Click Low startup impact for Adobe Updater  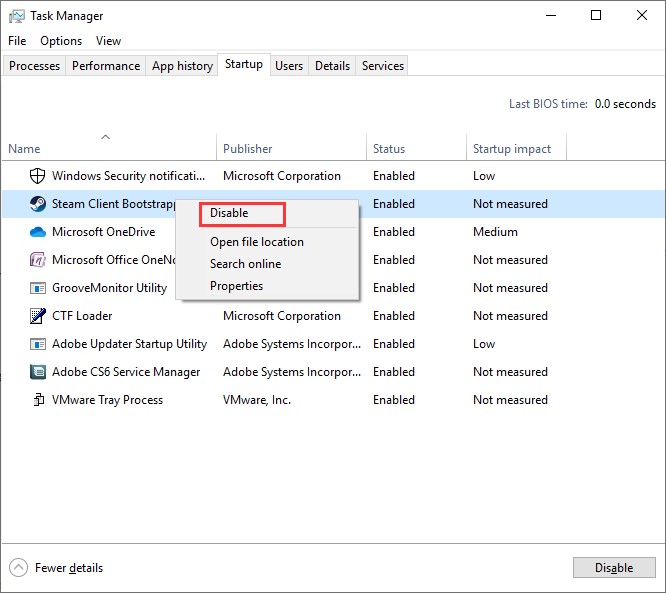[484, 344]
